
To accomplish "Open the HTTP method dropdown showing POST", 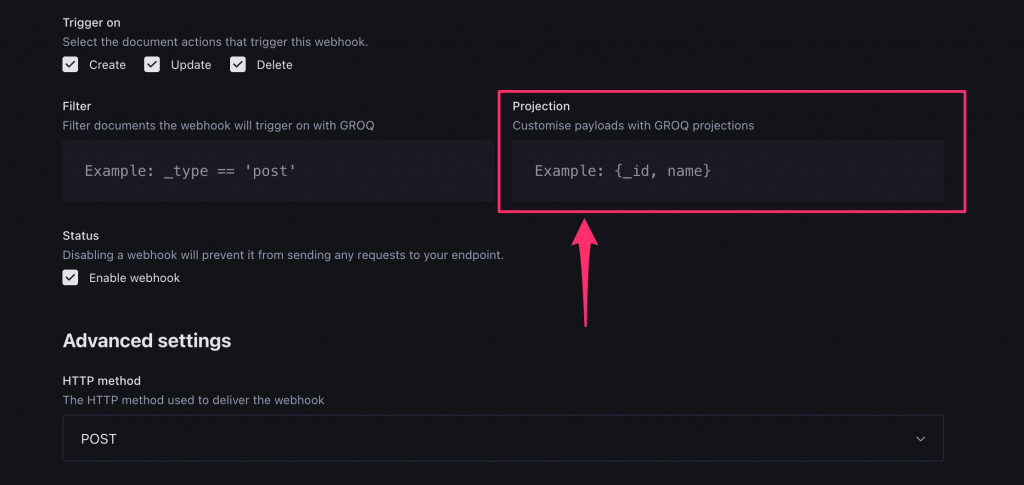I will [502, 438].
